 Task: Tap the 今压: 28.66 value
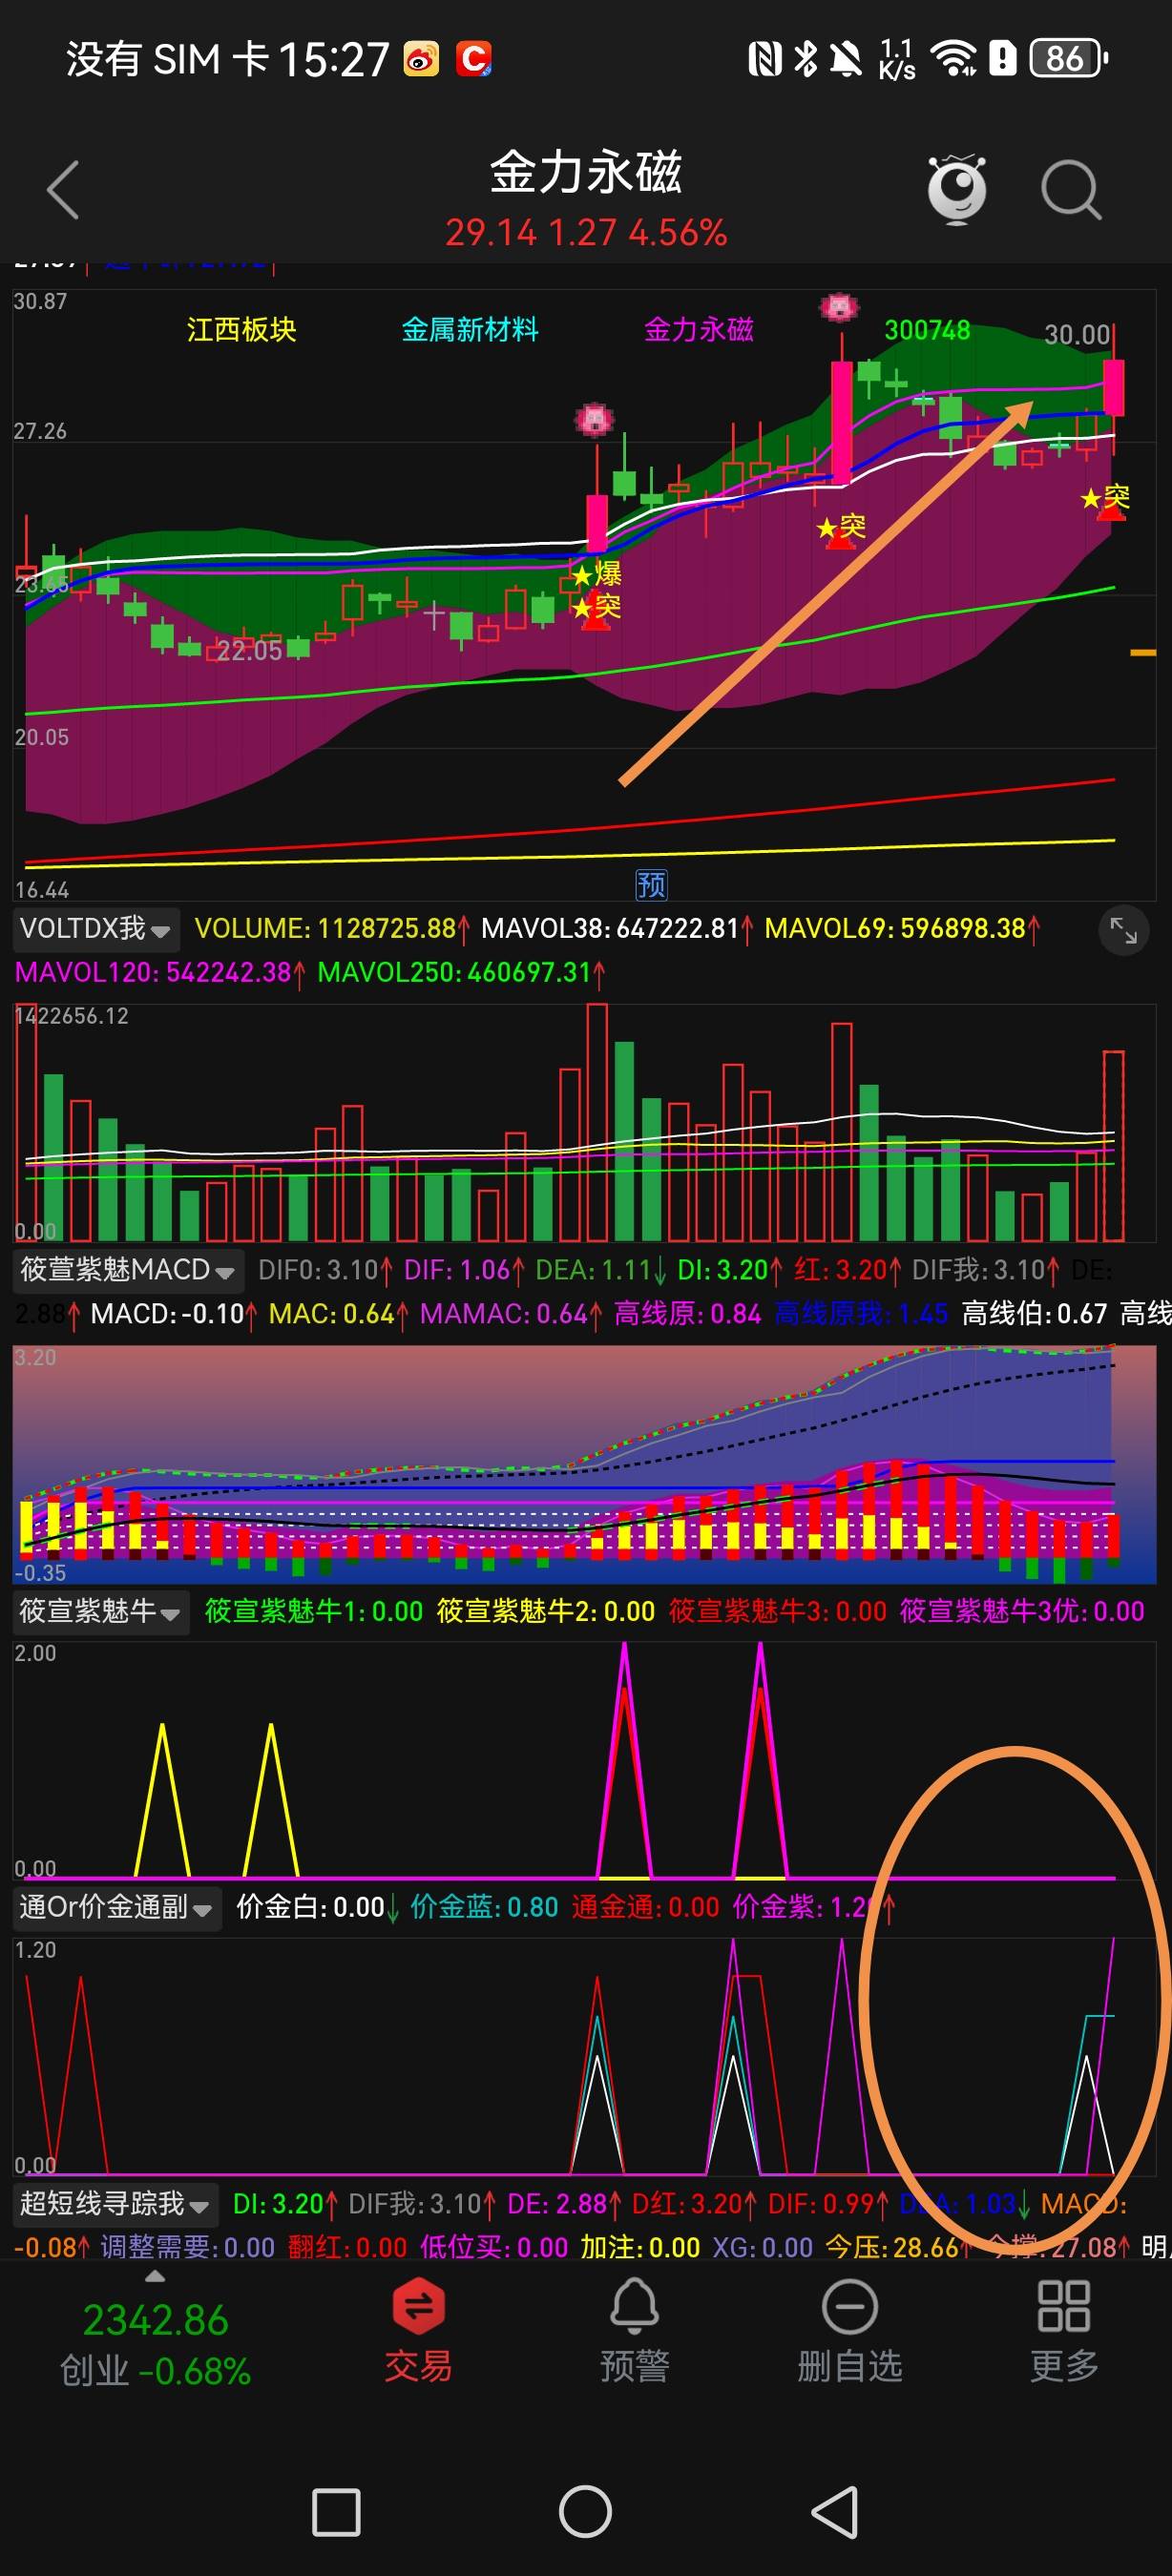pos(899,2247)
